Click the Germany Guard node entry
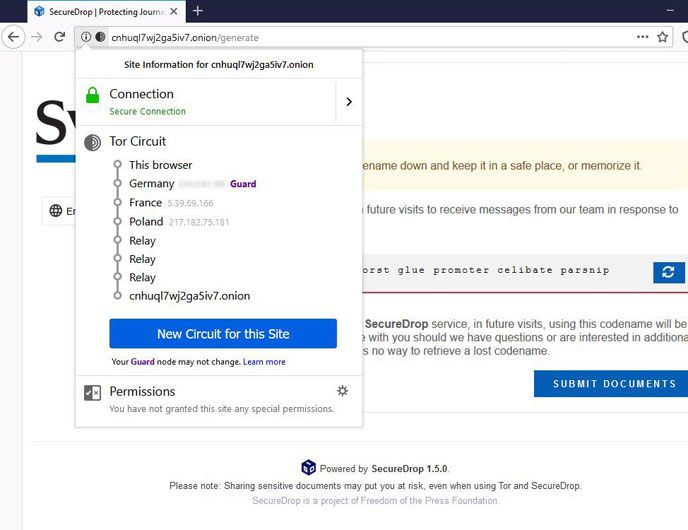The image size is (688, 530). click(x=152, y=184)
